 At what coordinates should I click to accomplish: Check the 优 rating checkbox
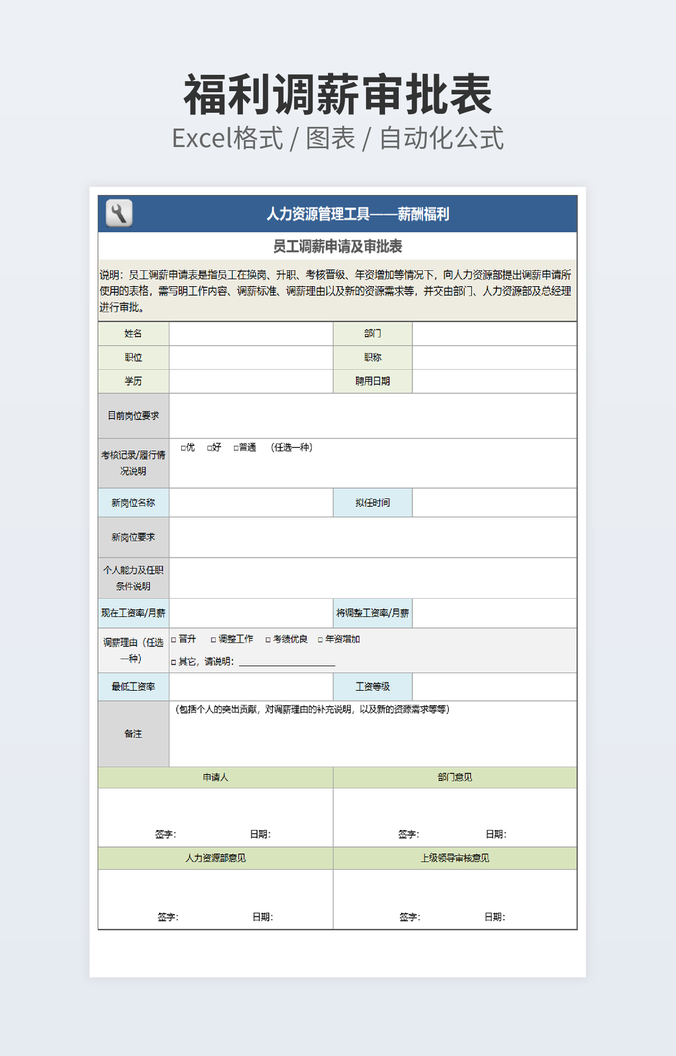(183, 448)
